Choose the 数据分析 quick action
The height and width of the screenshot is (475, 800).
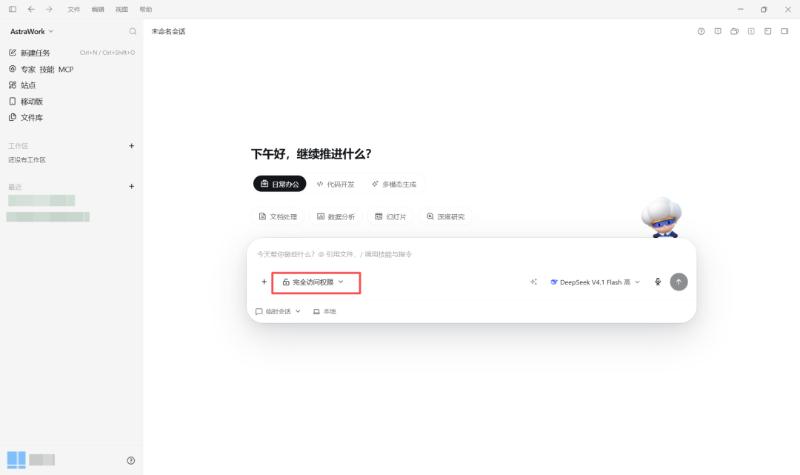(336, 217)
